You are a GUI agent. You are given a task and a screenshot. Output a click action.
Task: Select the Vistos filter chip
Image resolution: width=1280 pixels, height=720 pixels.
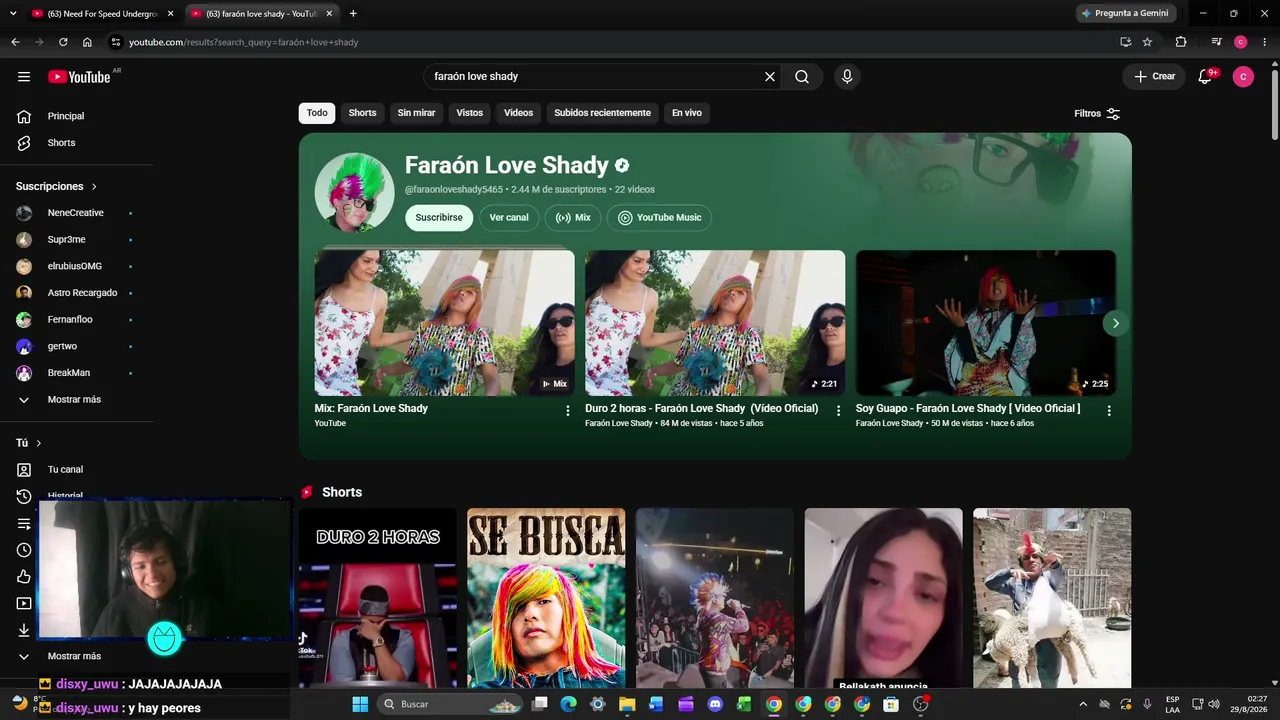[x=470, y=113]
